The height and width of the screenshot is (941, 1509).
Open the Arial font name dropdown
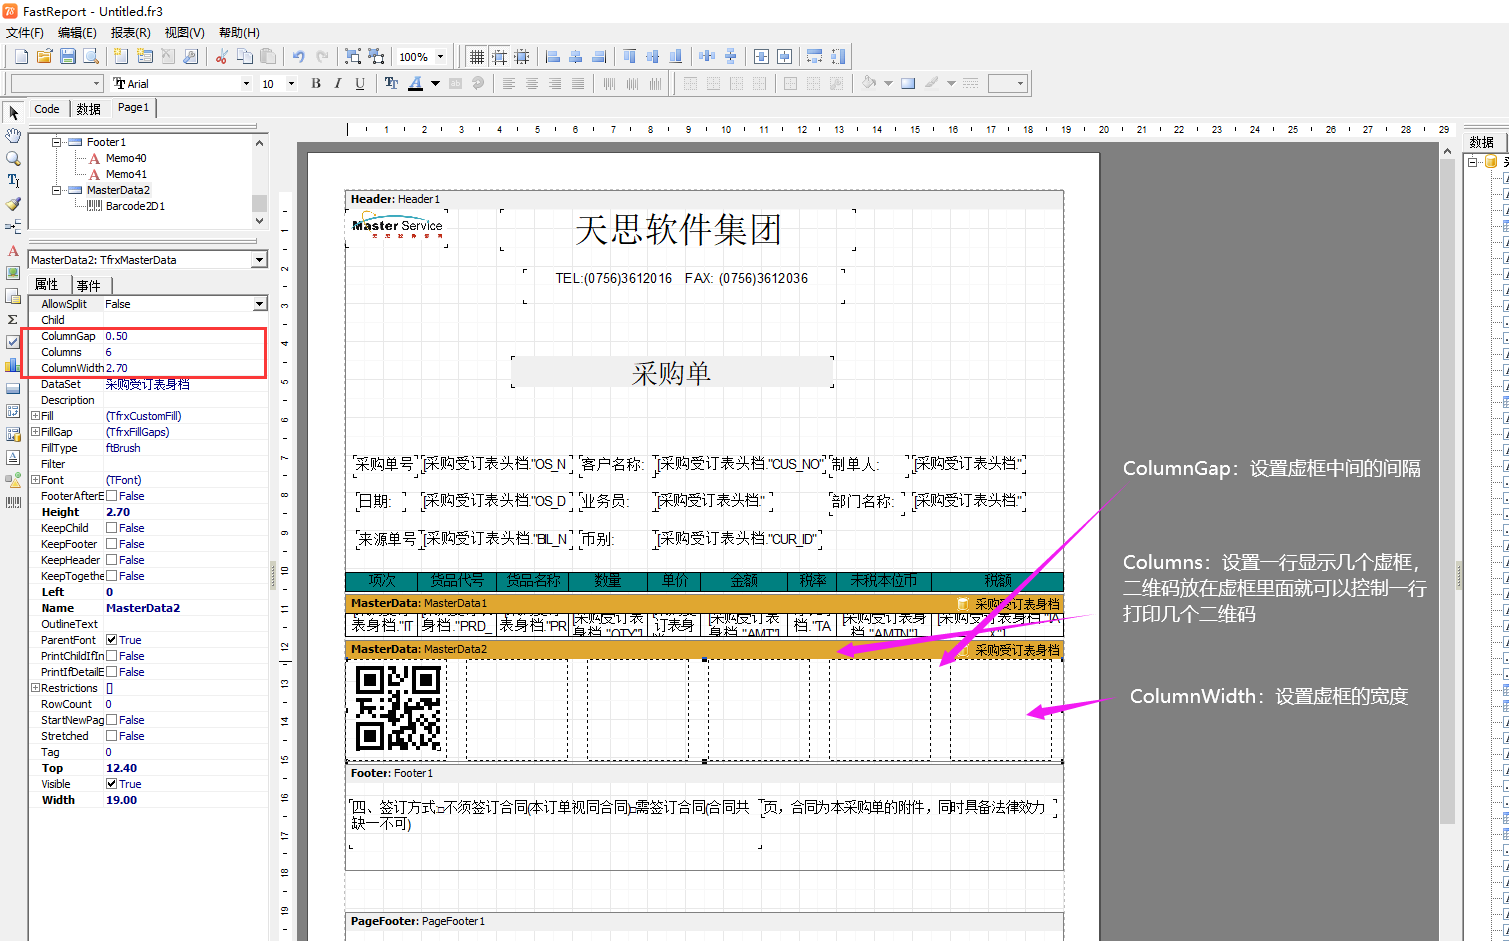tap(246, 84)
